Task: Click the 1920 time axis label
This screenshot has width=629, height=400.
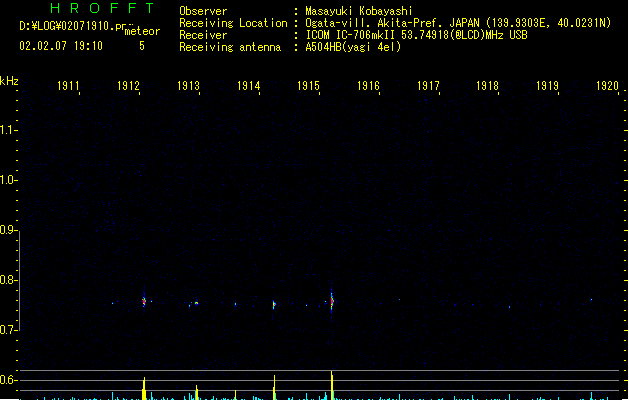Action: click(607, 86)
